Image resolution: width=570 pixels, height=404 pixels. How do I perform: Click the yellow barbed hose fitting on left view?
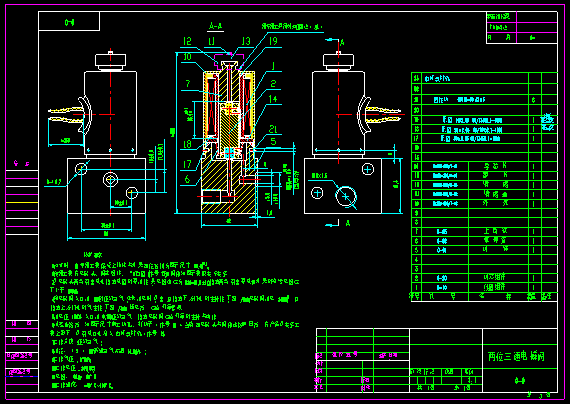click(66, 115)
